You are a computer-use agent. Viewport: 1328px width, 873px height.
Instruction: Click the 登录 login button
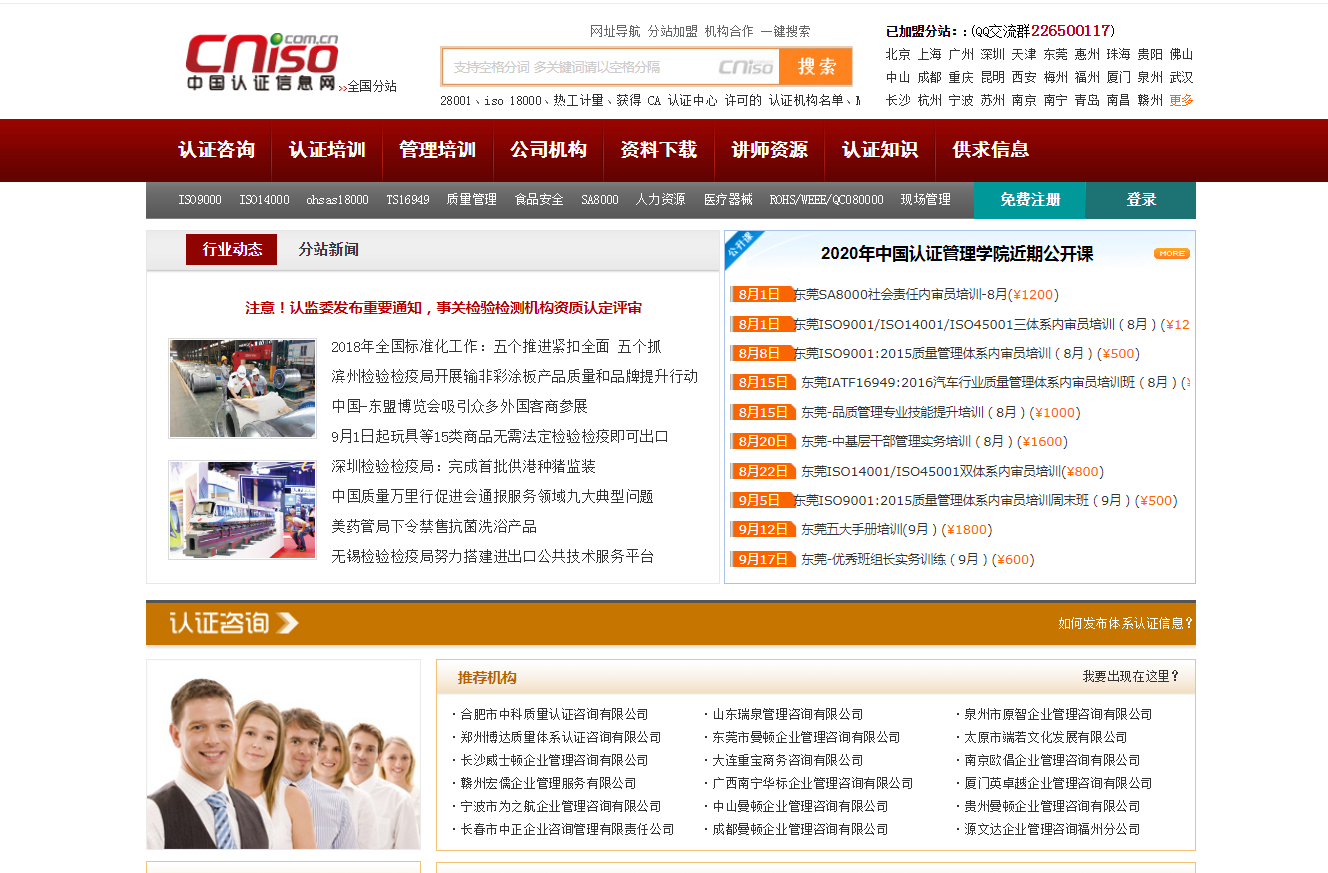pos(1140,199)
